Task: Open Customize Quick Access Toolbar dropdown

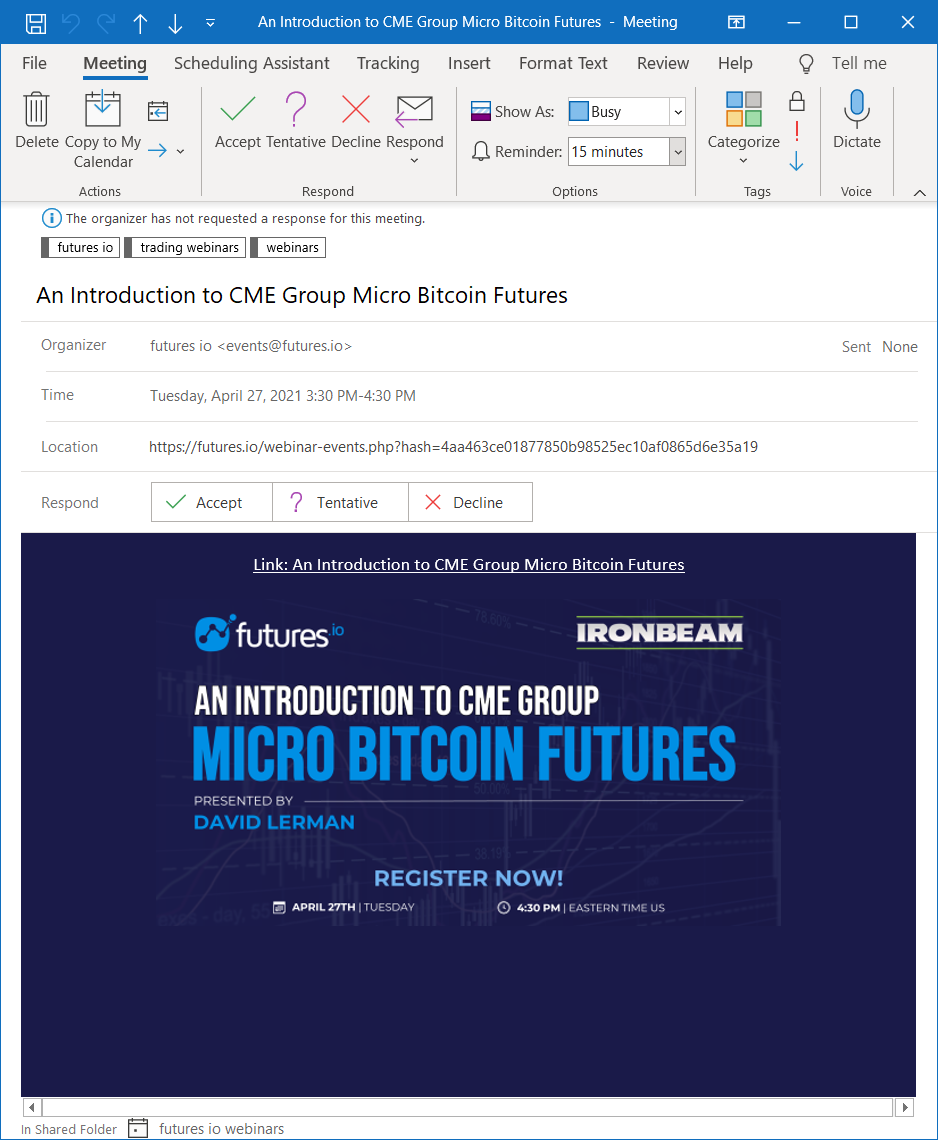Action: pyautogui.click(x=210, y=23)
